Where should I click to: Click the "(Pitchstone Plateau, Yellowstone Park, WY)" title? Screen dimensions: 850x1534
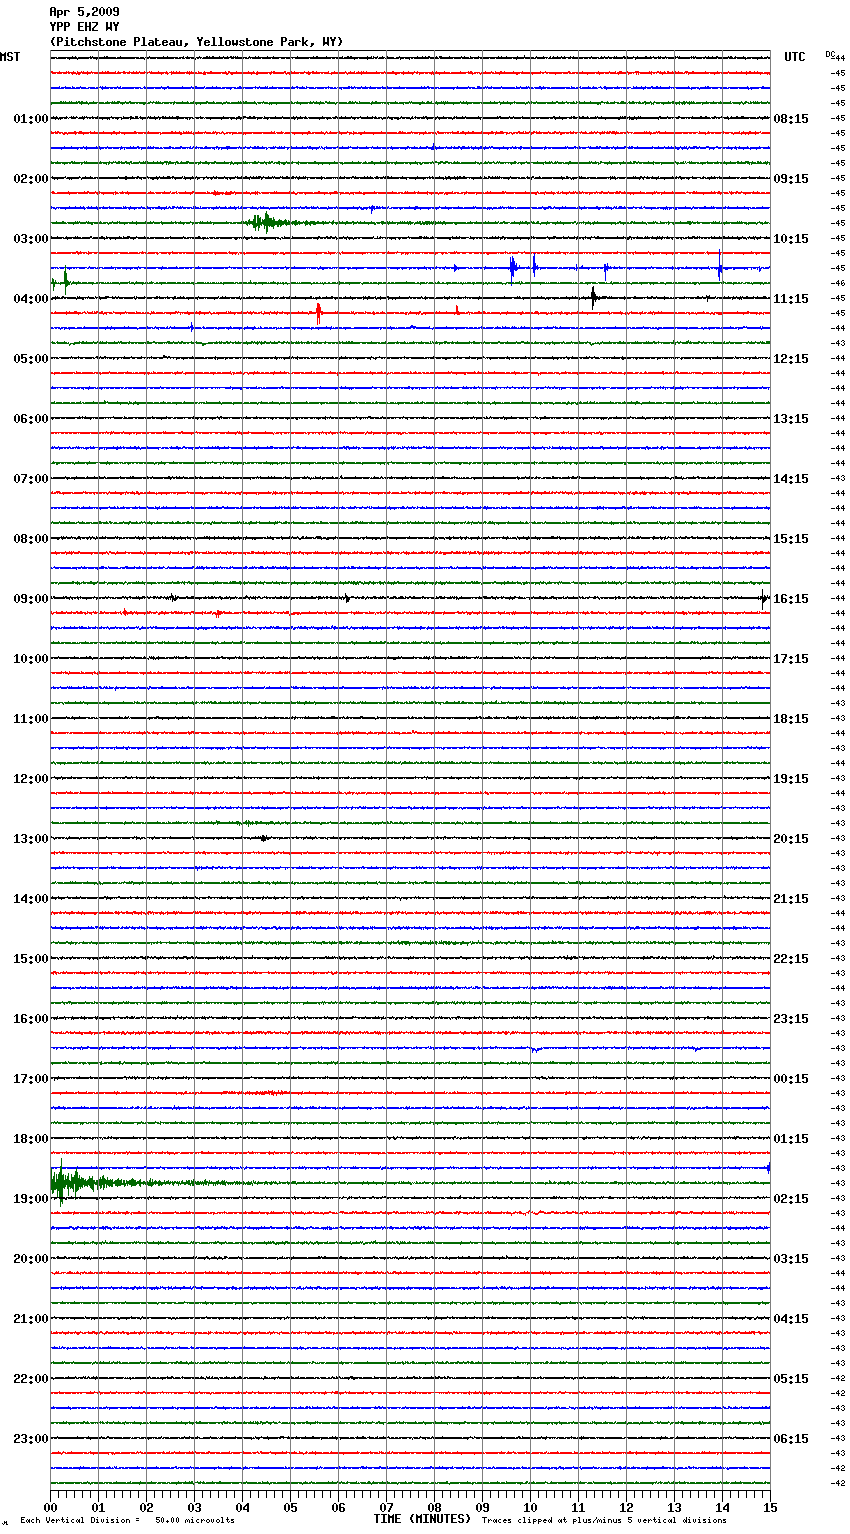pos(196,42)
